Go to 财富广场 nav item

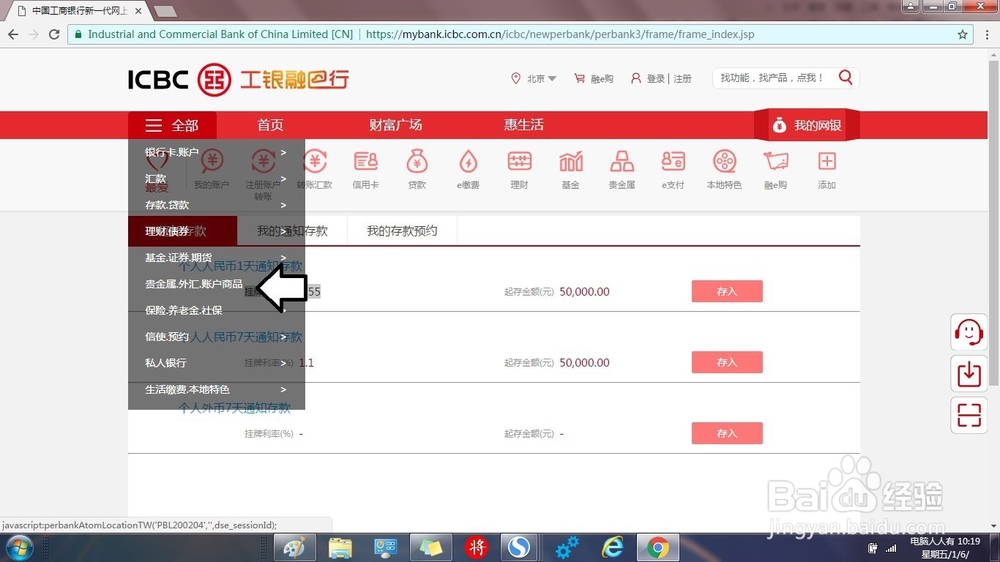[395, 125]
